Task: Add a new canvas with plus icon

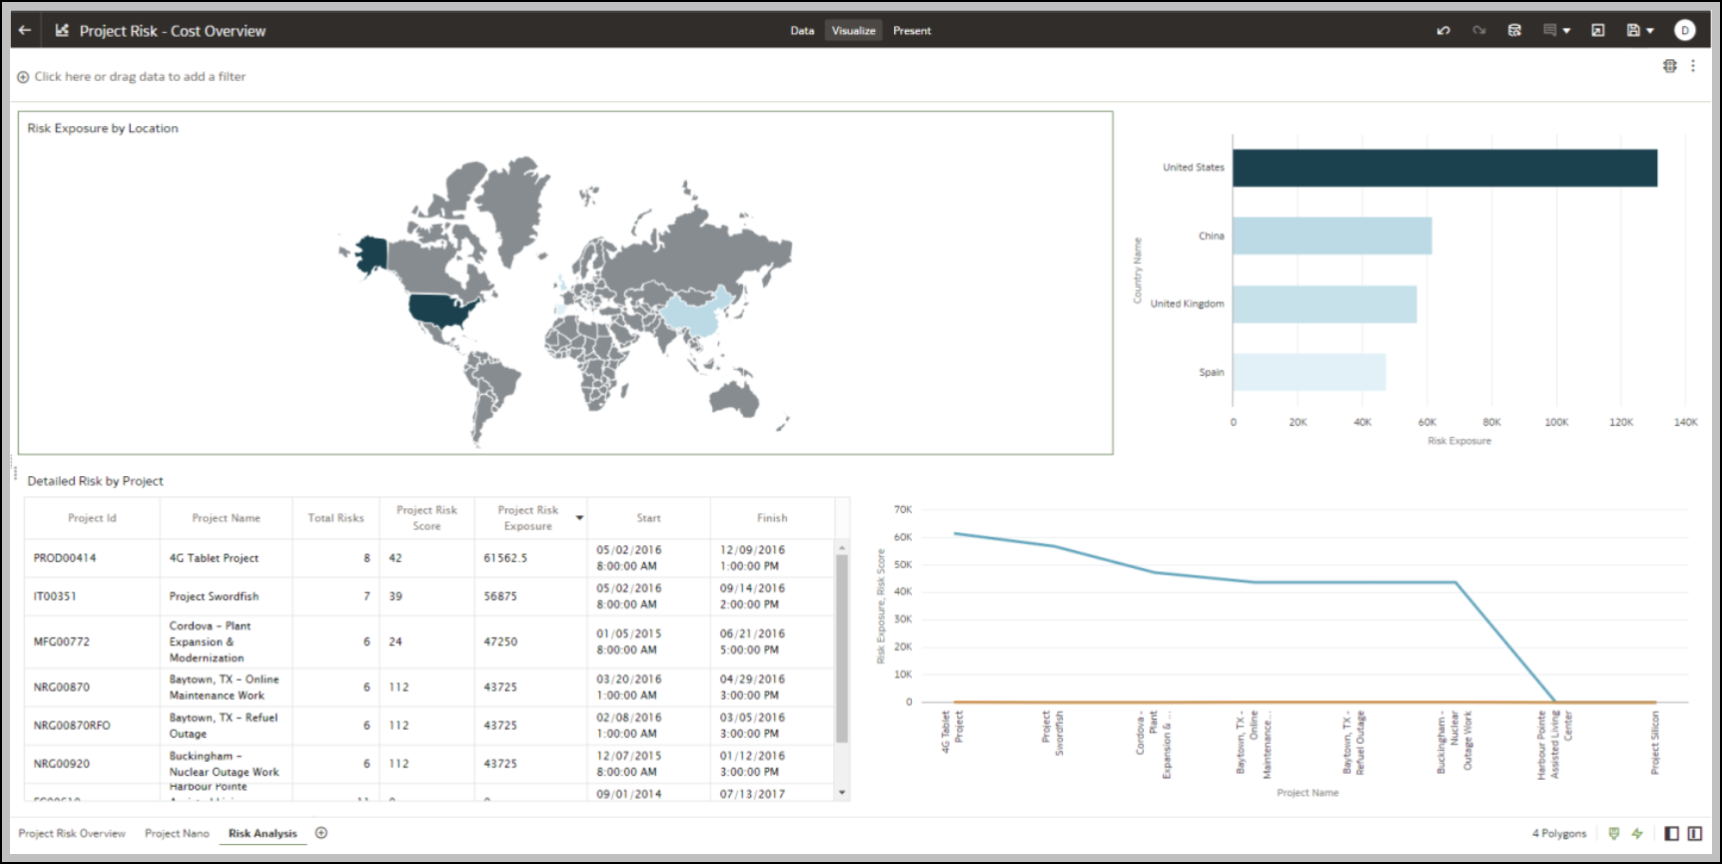Action: [x=321, y=832]
